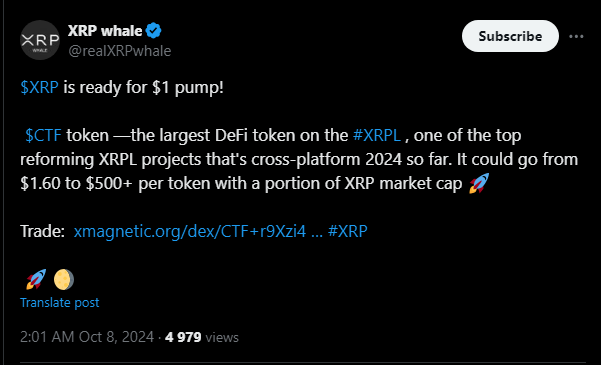Follow the #XRP hashtag after trade link

coord(348,231)
